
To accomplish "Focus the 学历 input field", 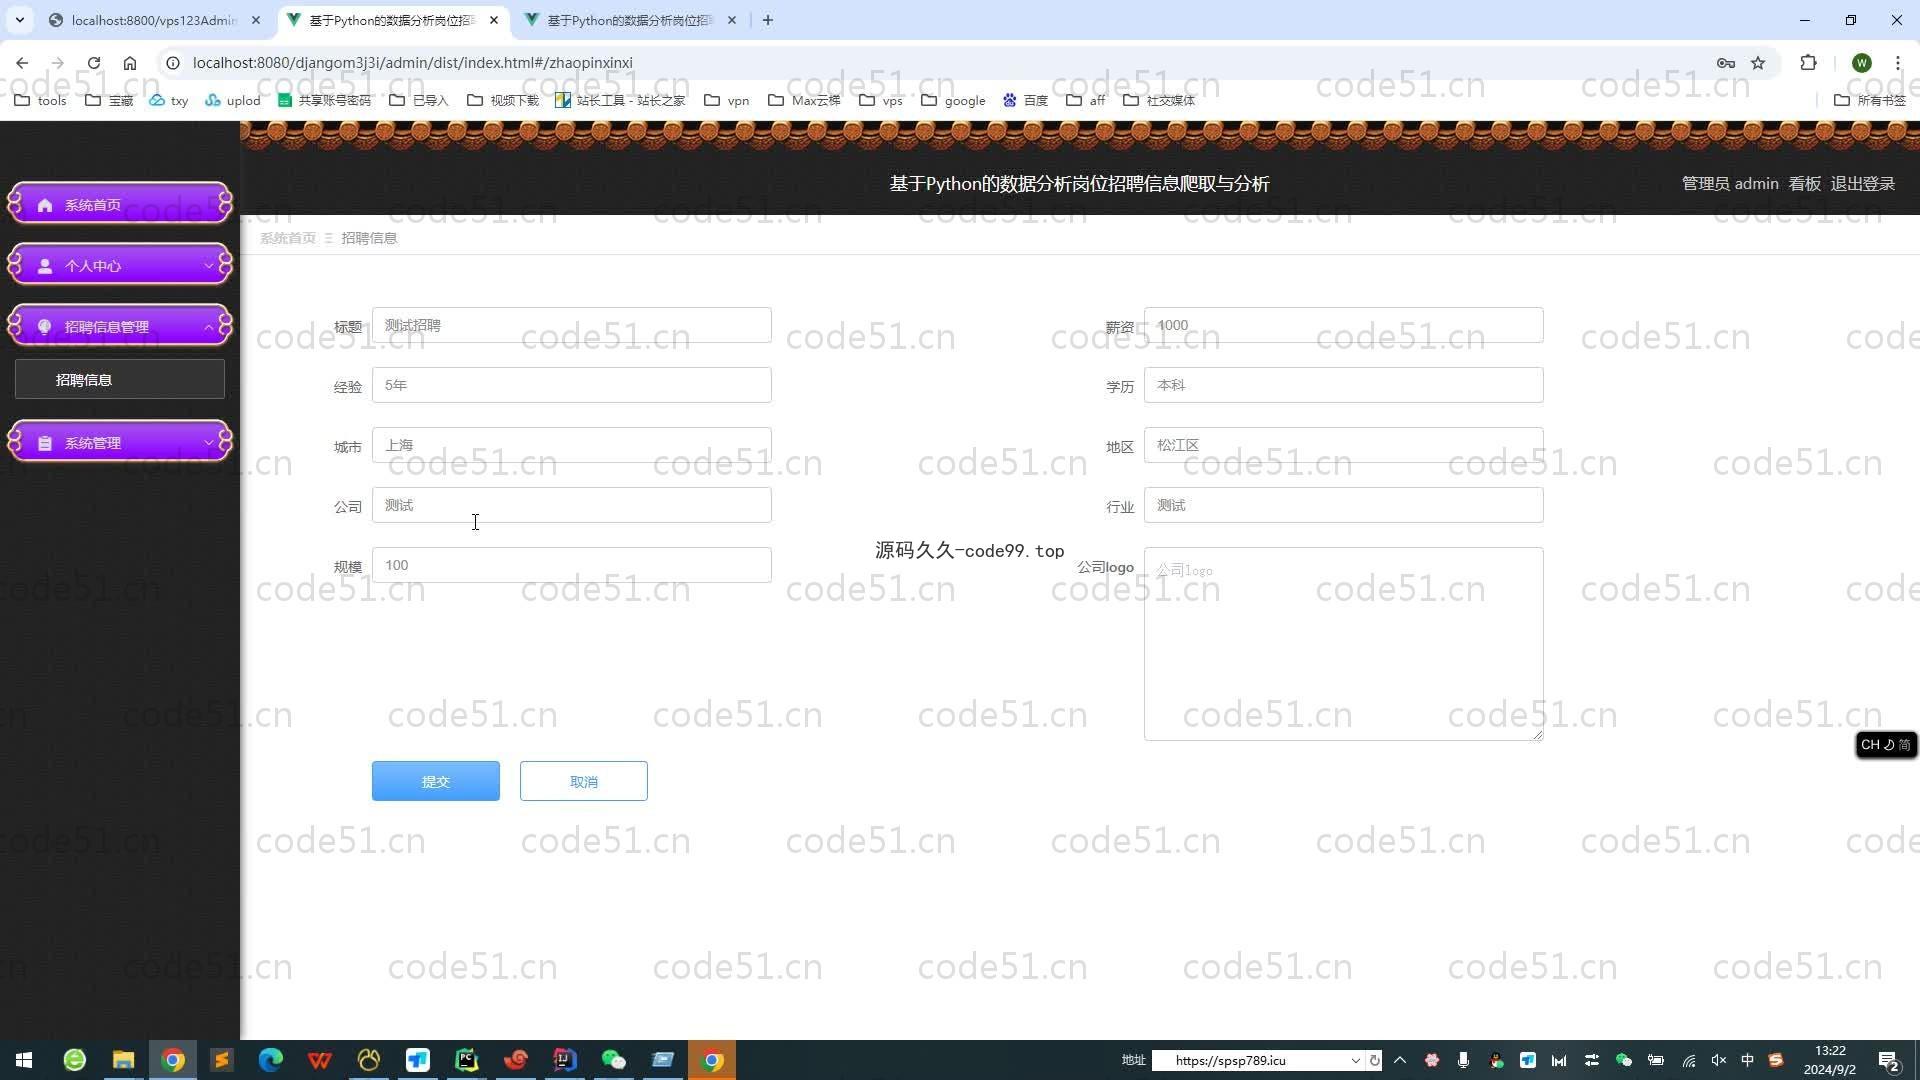I will 1344,385.
